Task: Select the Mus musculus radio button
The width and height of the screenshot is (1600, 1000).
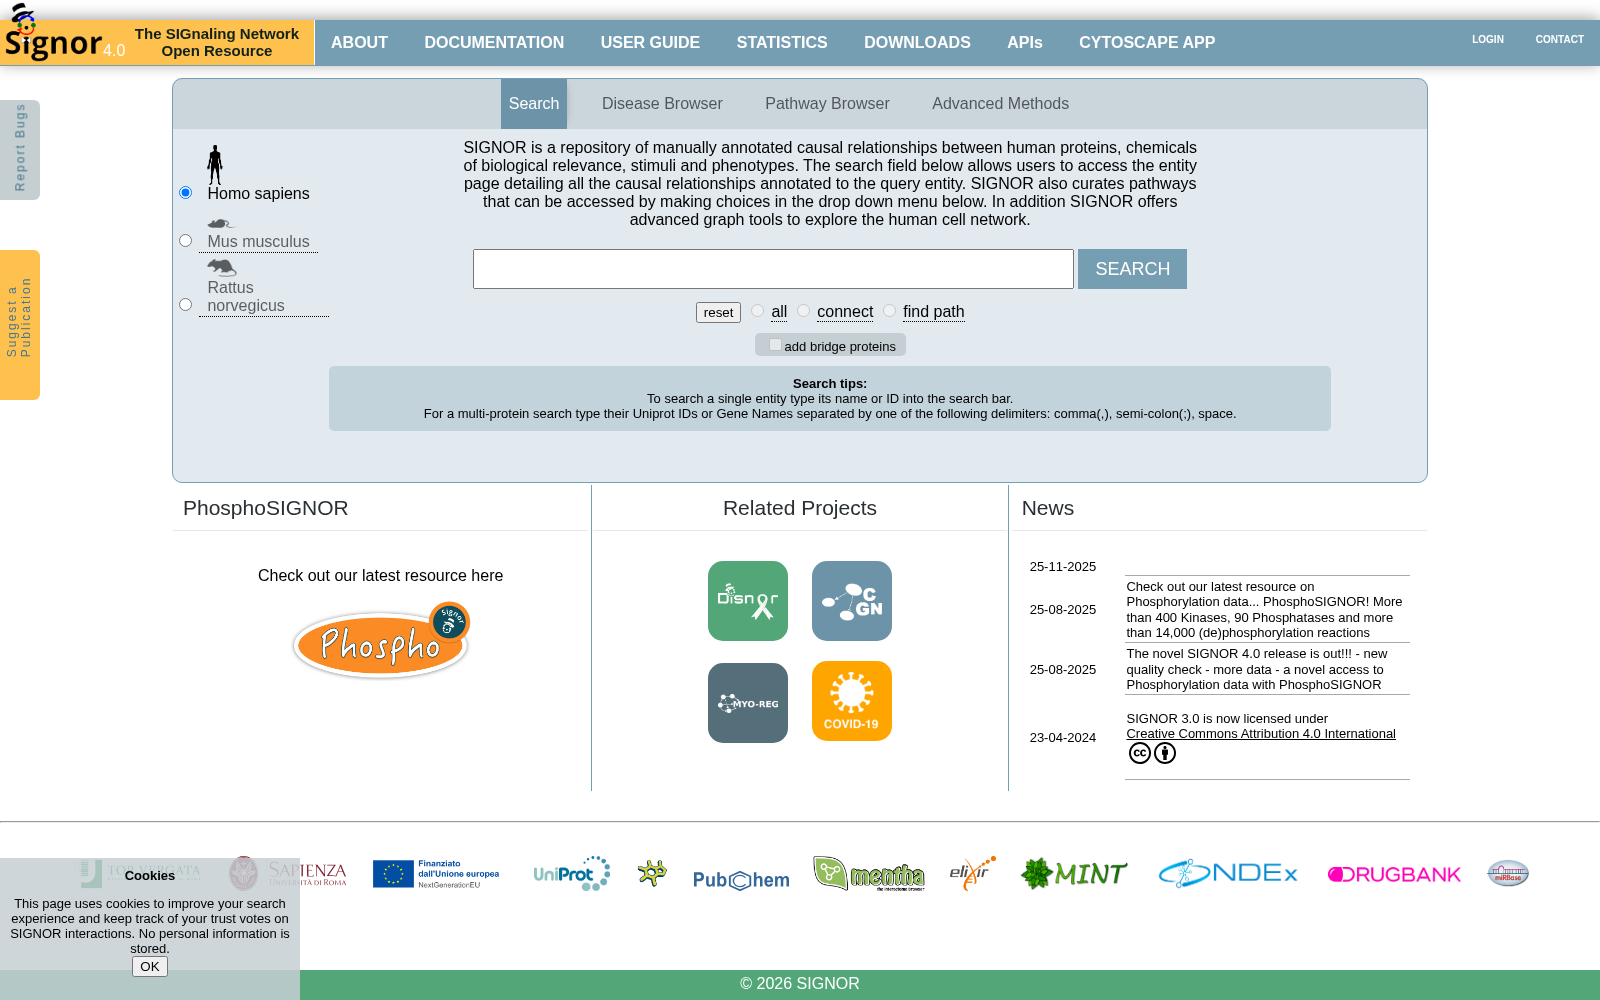Action: (x=185, y=241)
